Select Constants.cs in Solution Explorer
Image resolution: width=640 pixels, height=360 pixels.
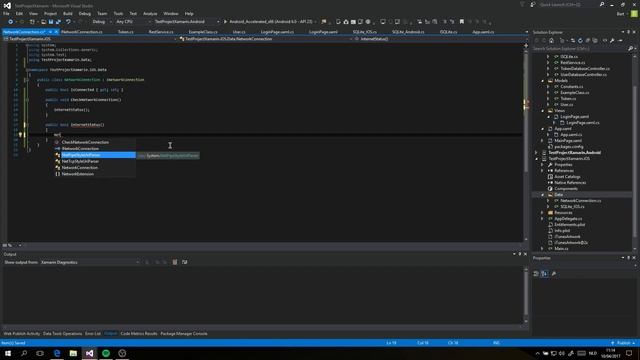click(x=571, y=87)
